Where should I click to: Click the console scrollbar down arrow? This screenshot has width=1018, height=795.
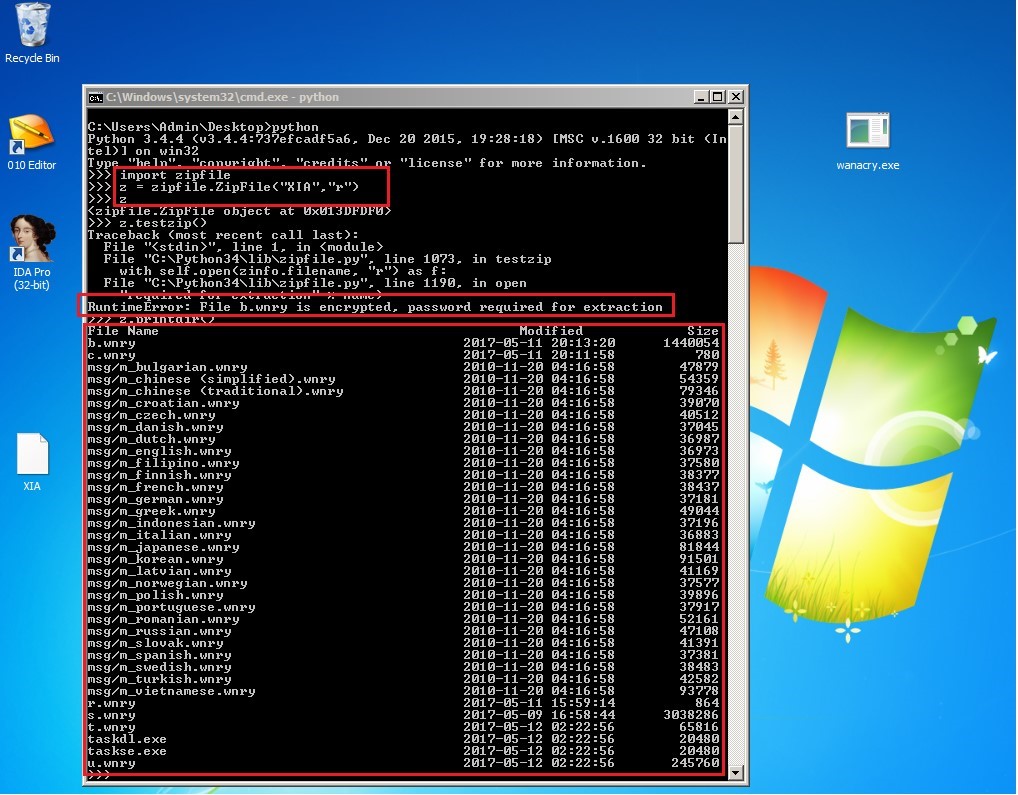(736, 773)
